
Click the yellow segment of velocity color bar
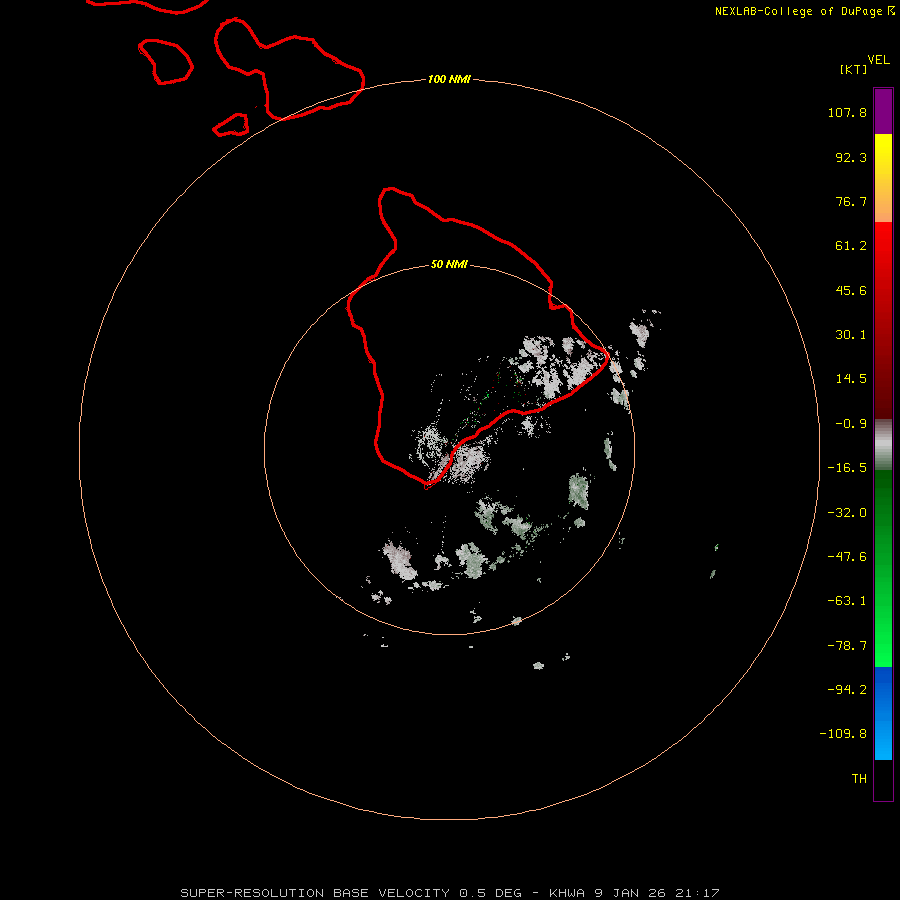(883, 178)
